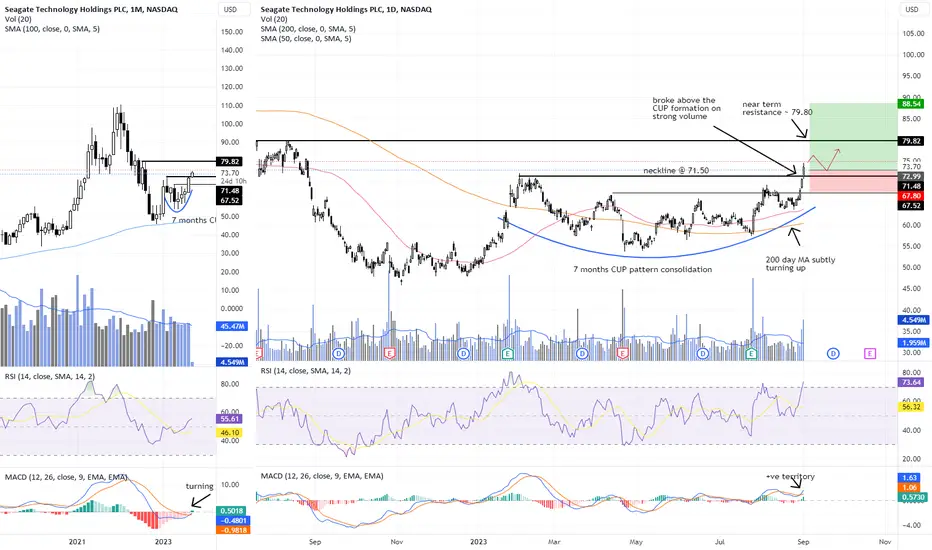Select the 'broke above the CUP formation' annotation
This screenshot has height=550, width=932.
(x=687, y=108)
